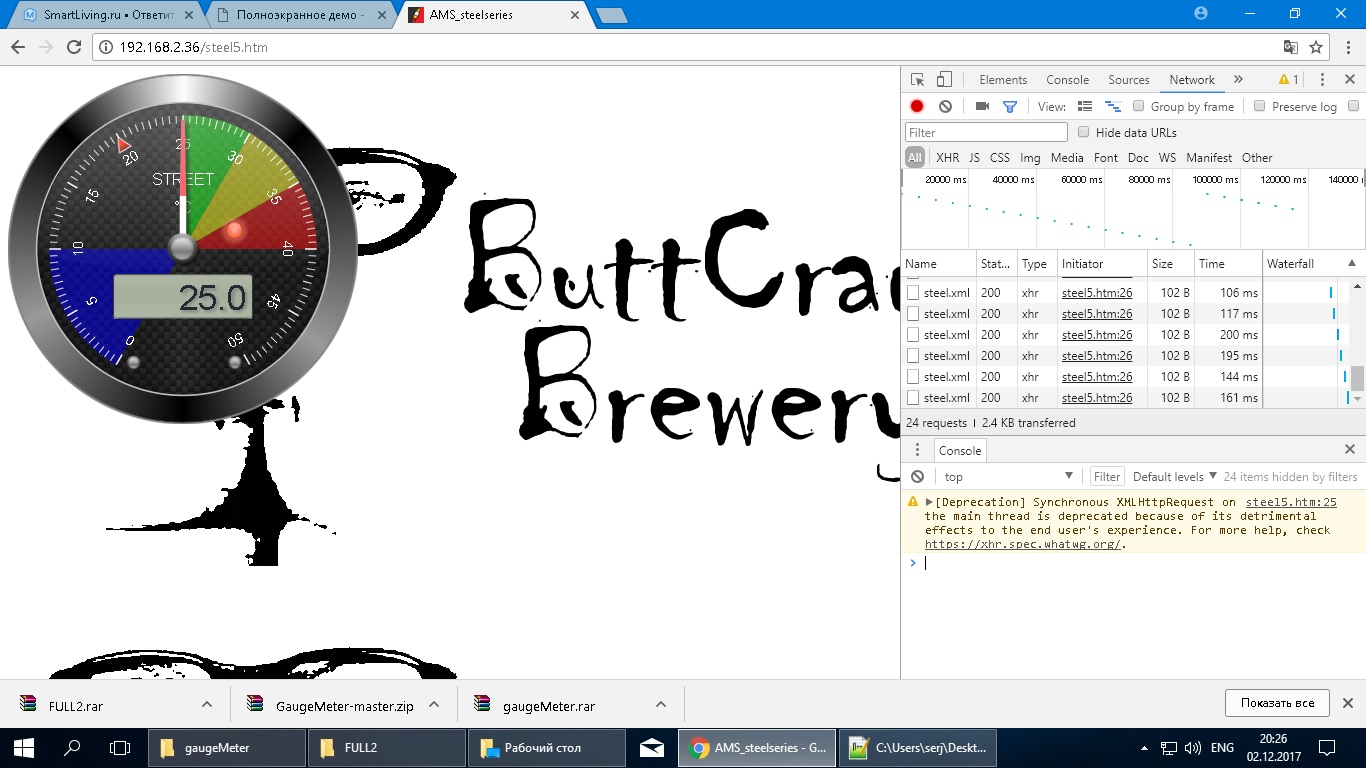1366x768 pixels.
Task: Check the Preserve log option
Action: coord(1260,106)
